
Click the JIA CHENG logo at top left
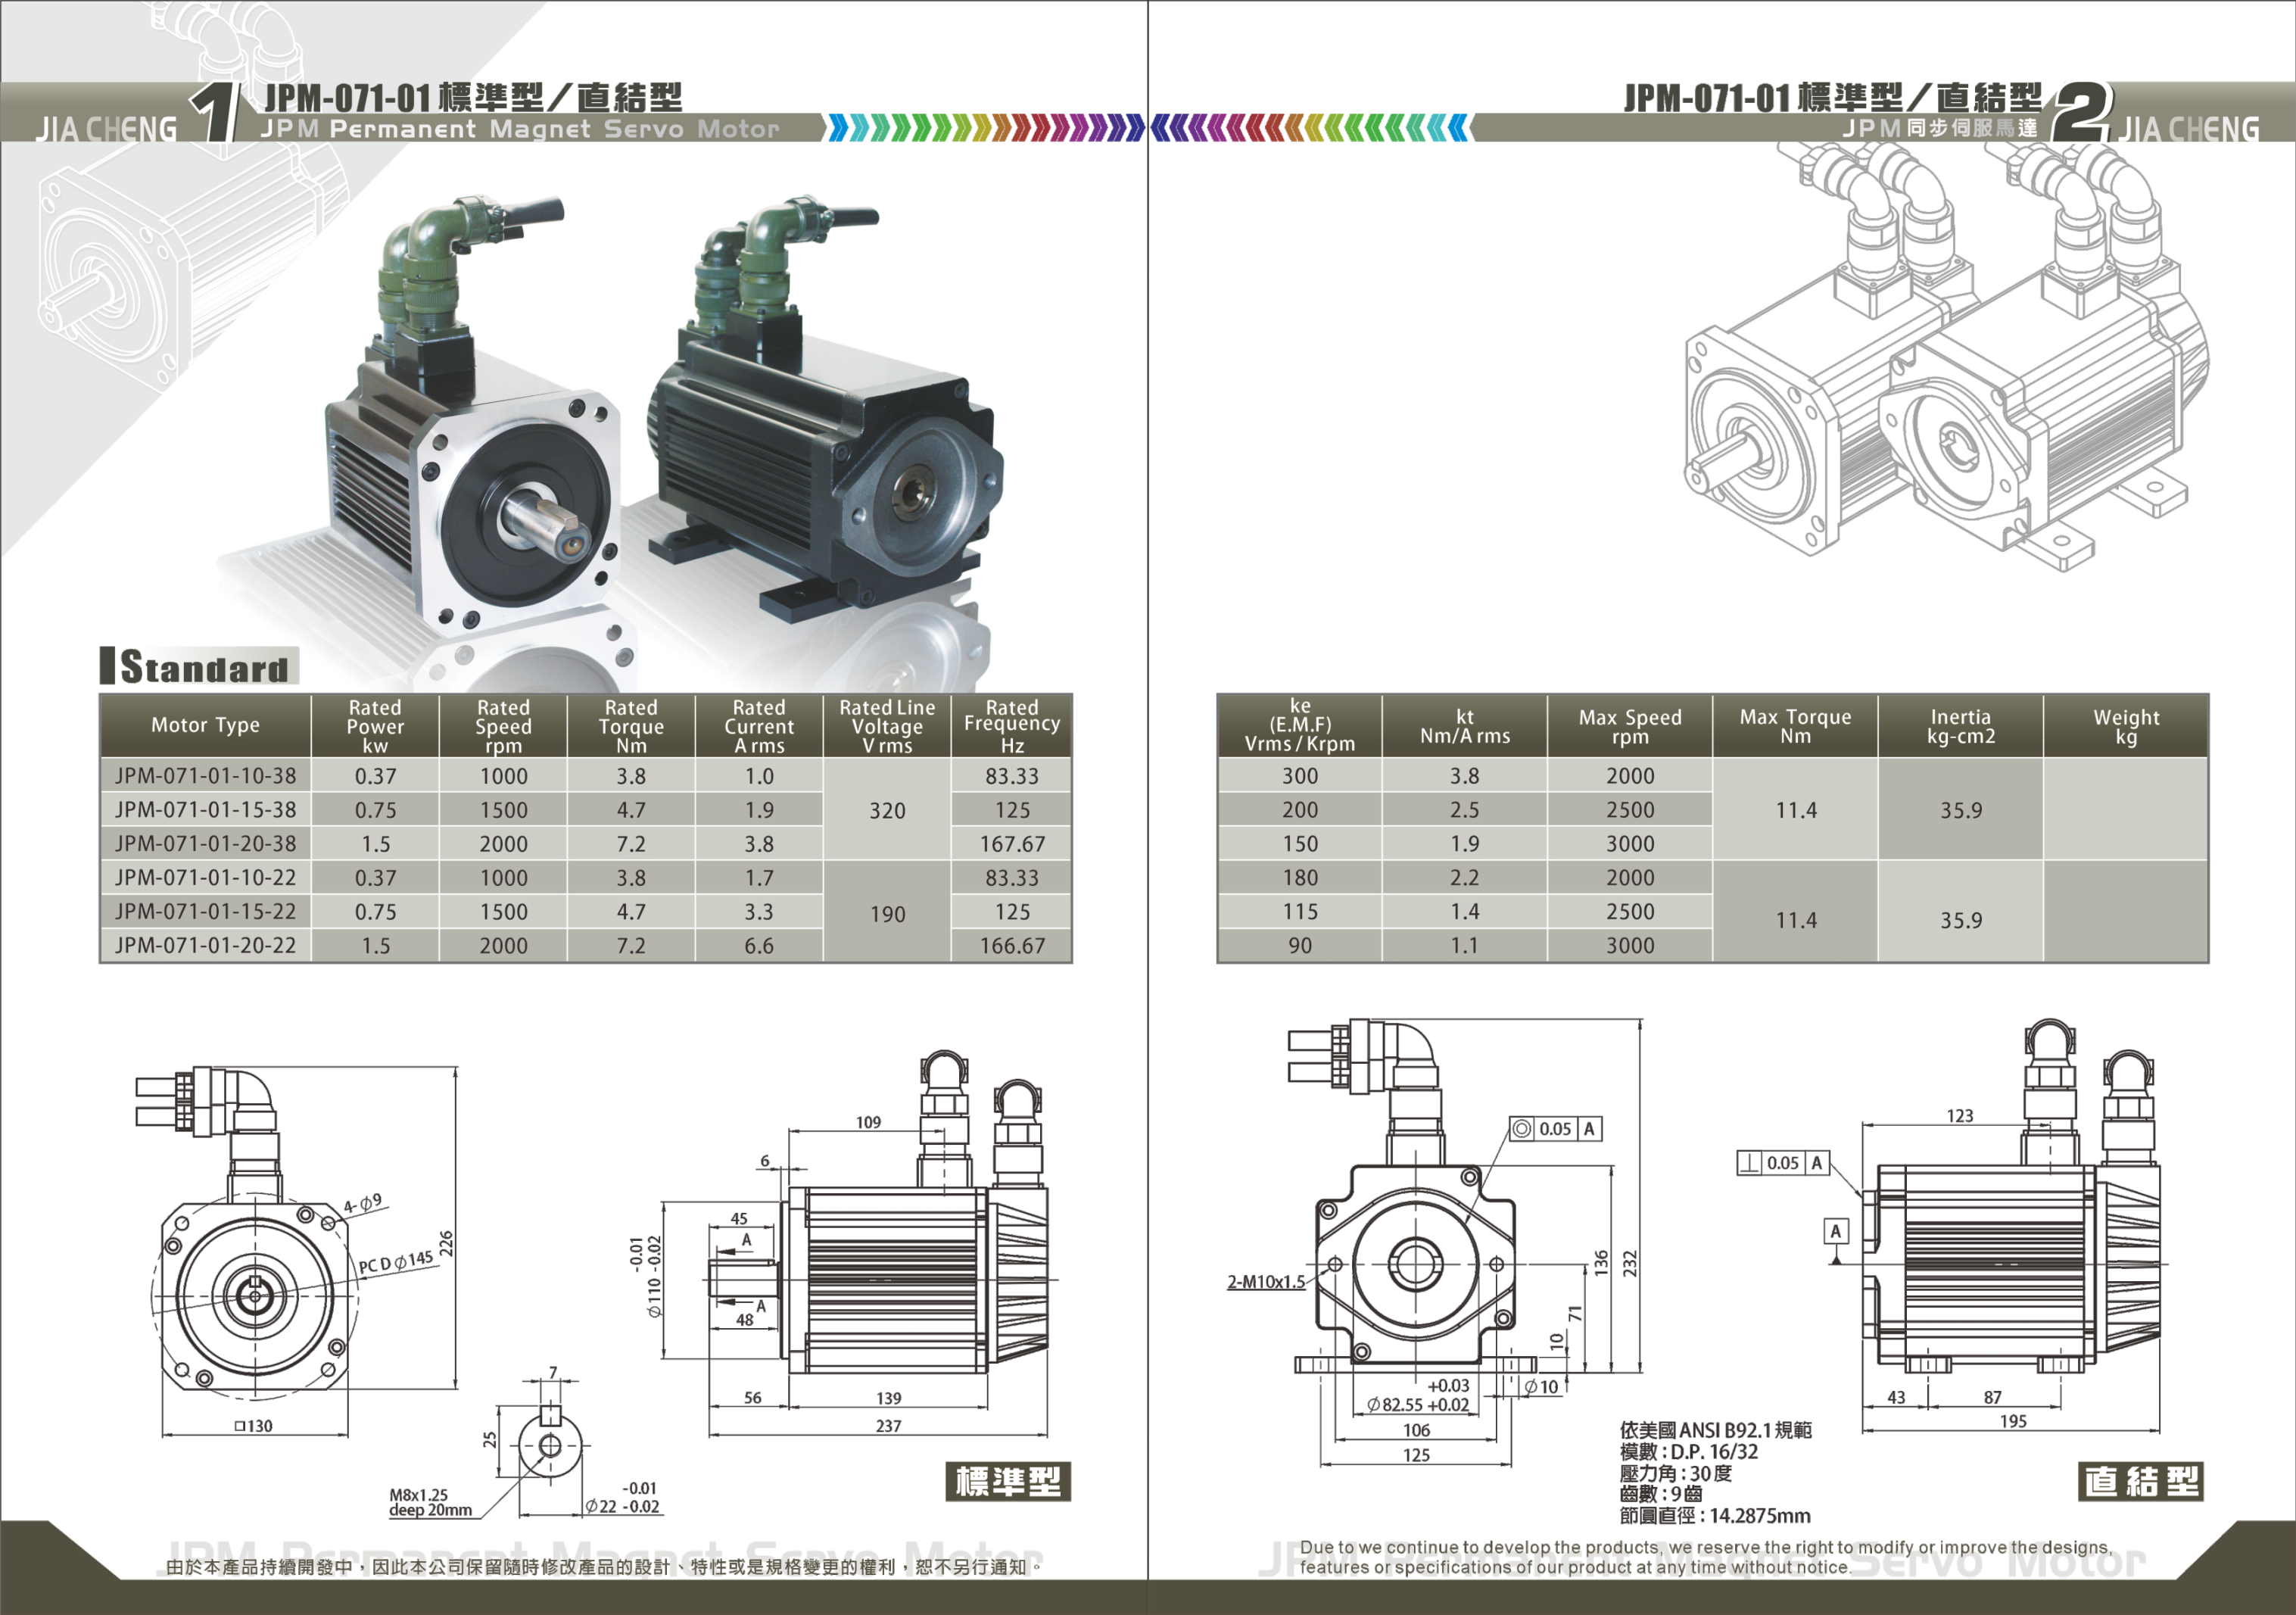pyautogui.click(x=106, y=129)
